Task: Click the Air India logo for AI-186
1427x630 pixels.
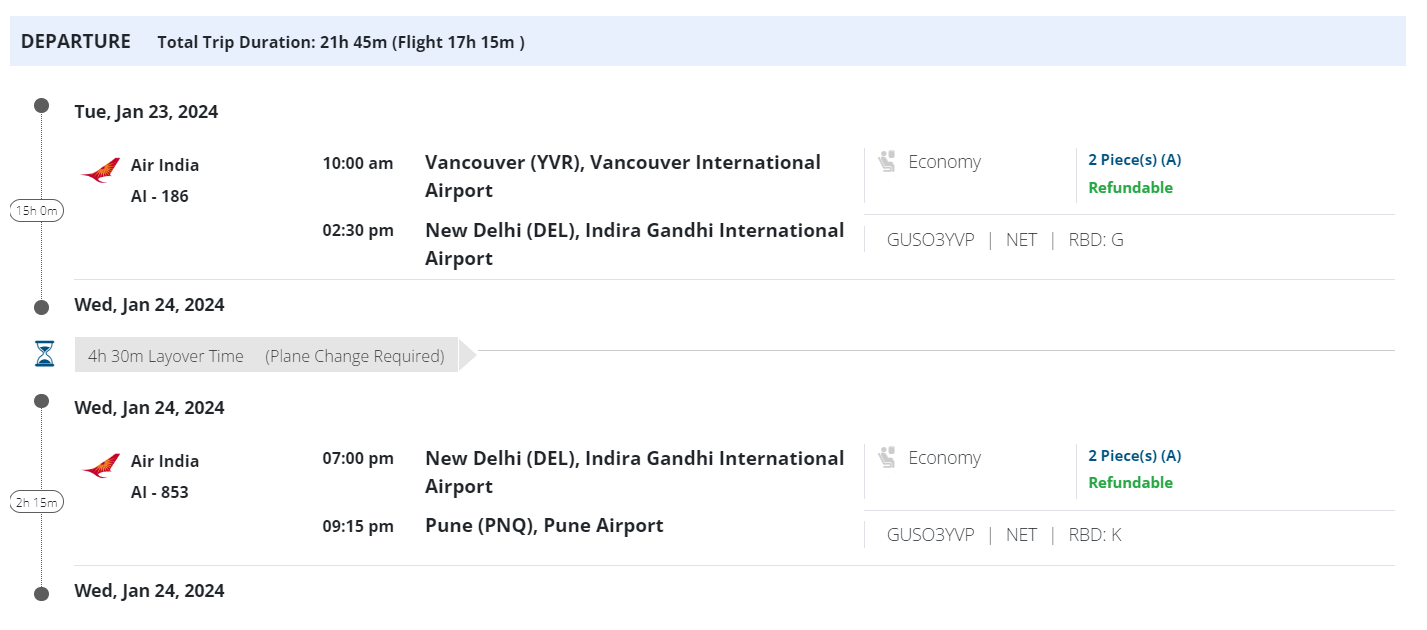Action: click(x=100, y=171)
